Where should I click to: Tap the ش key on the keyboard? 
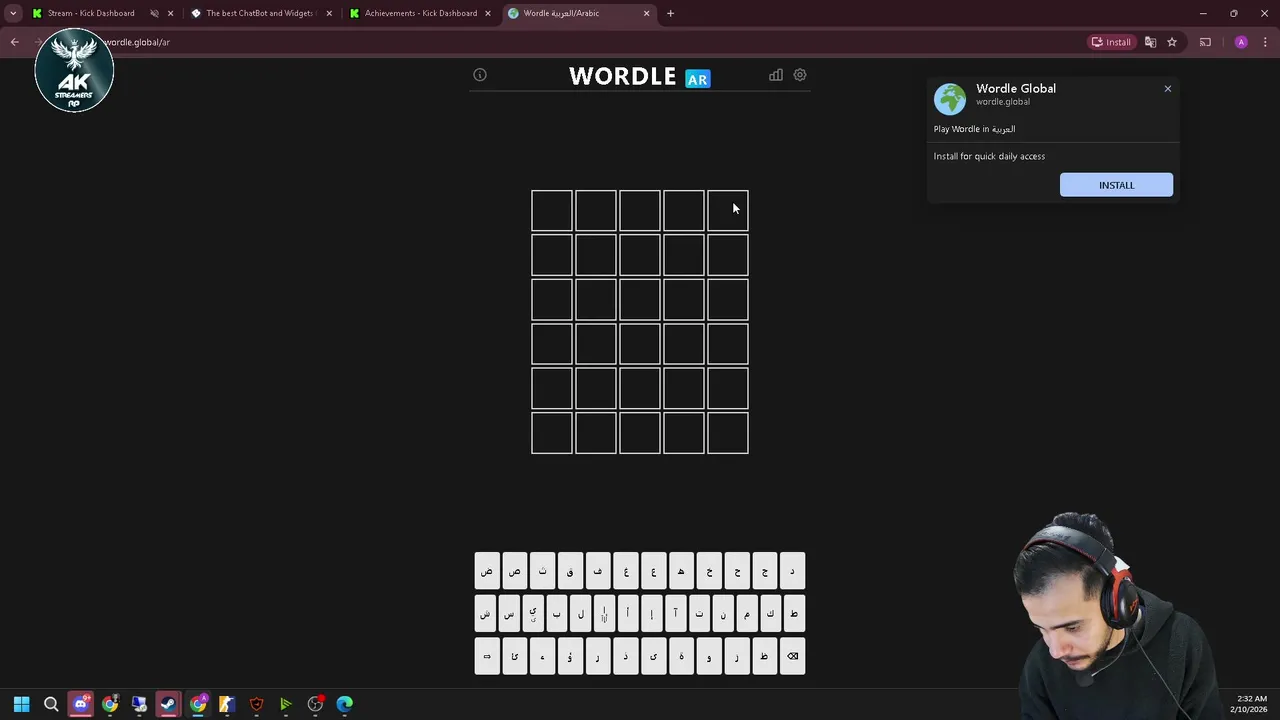point(485,614)
